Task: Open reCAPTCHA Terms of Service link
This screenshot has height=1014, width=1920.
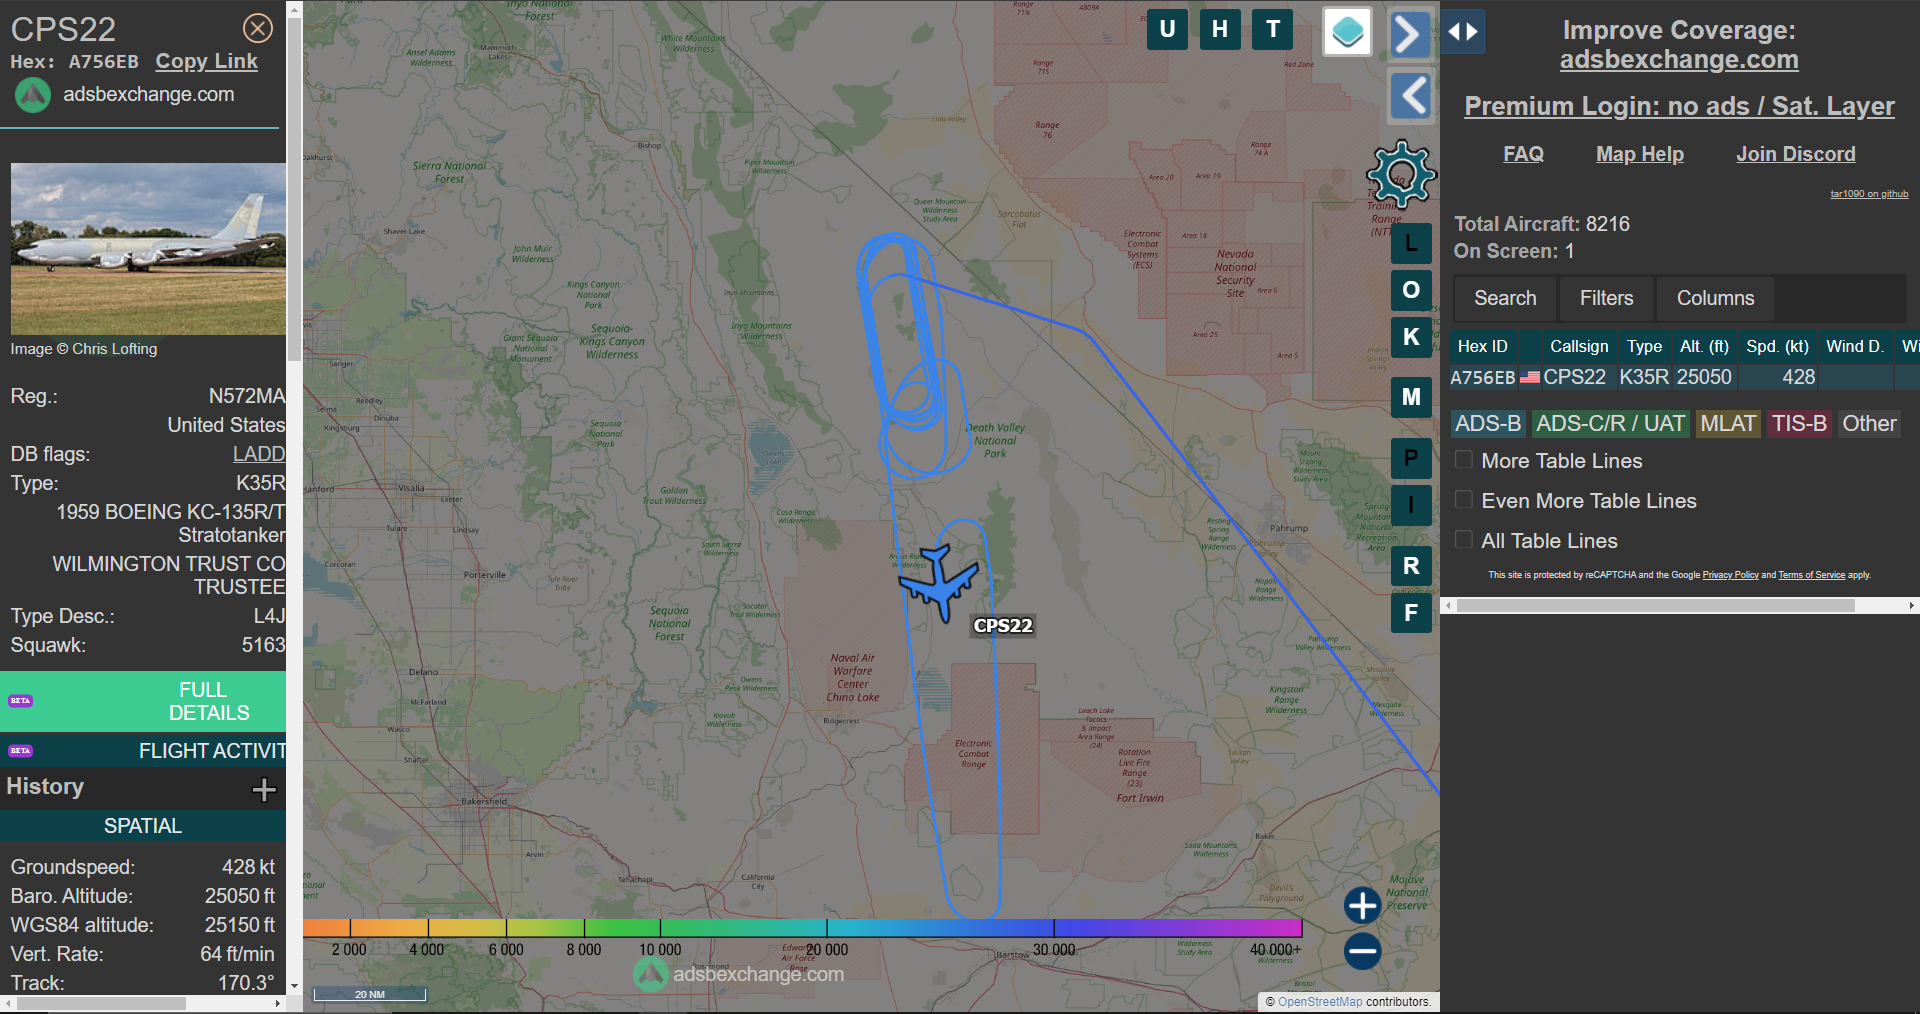Action: coord(1811,575)
